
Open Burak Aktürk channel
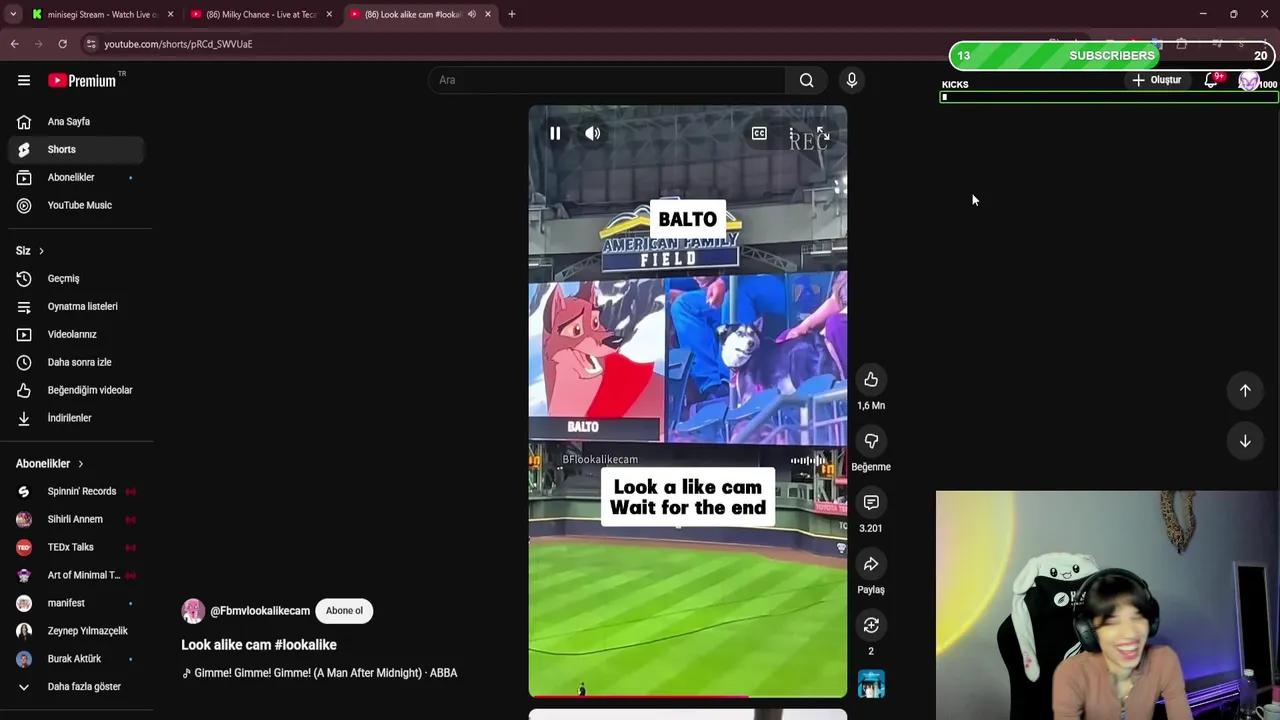(76, 659)
